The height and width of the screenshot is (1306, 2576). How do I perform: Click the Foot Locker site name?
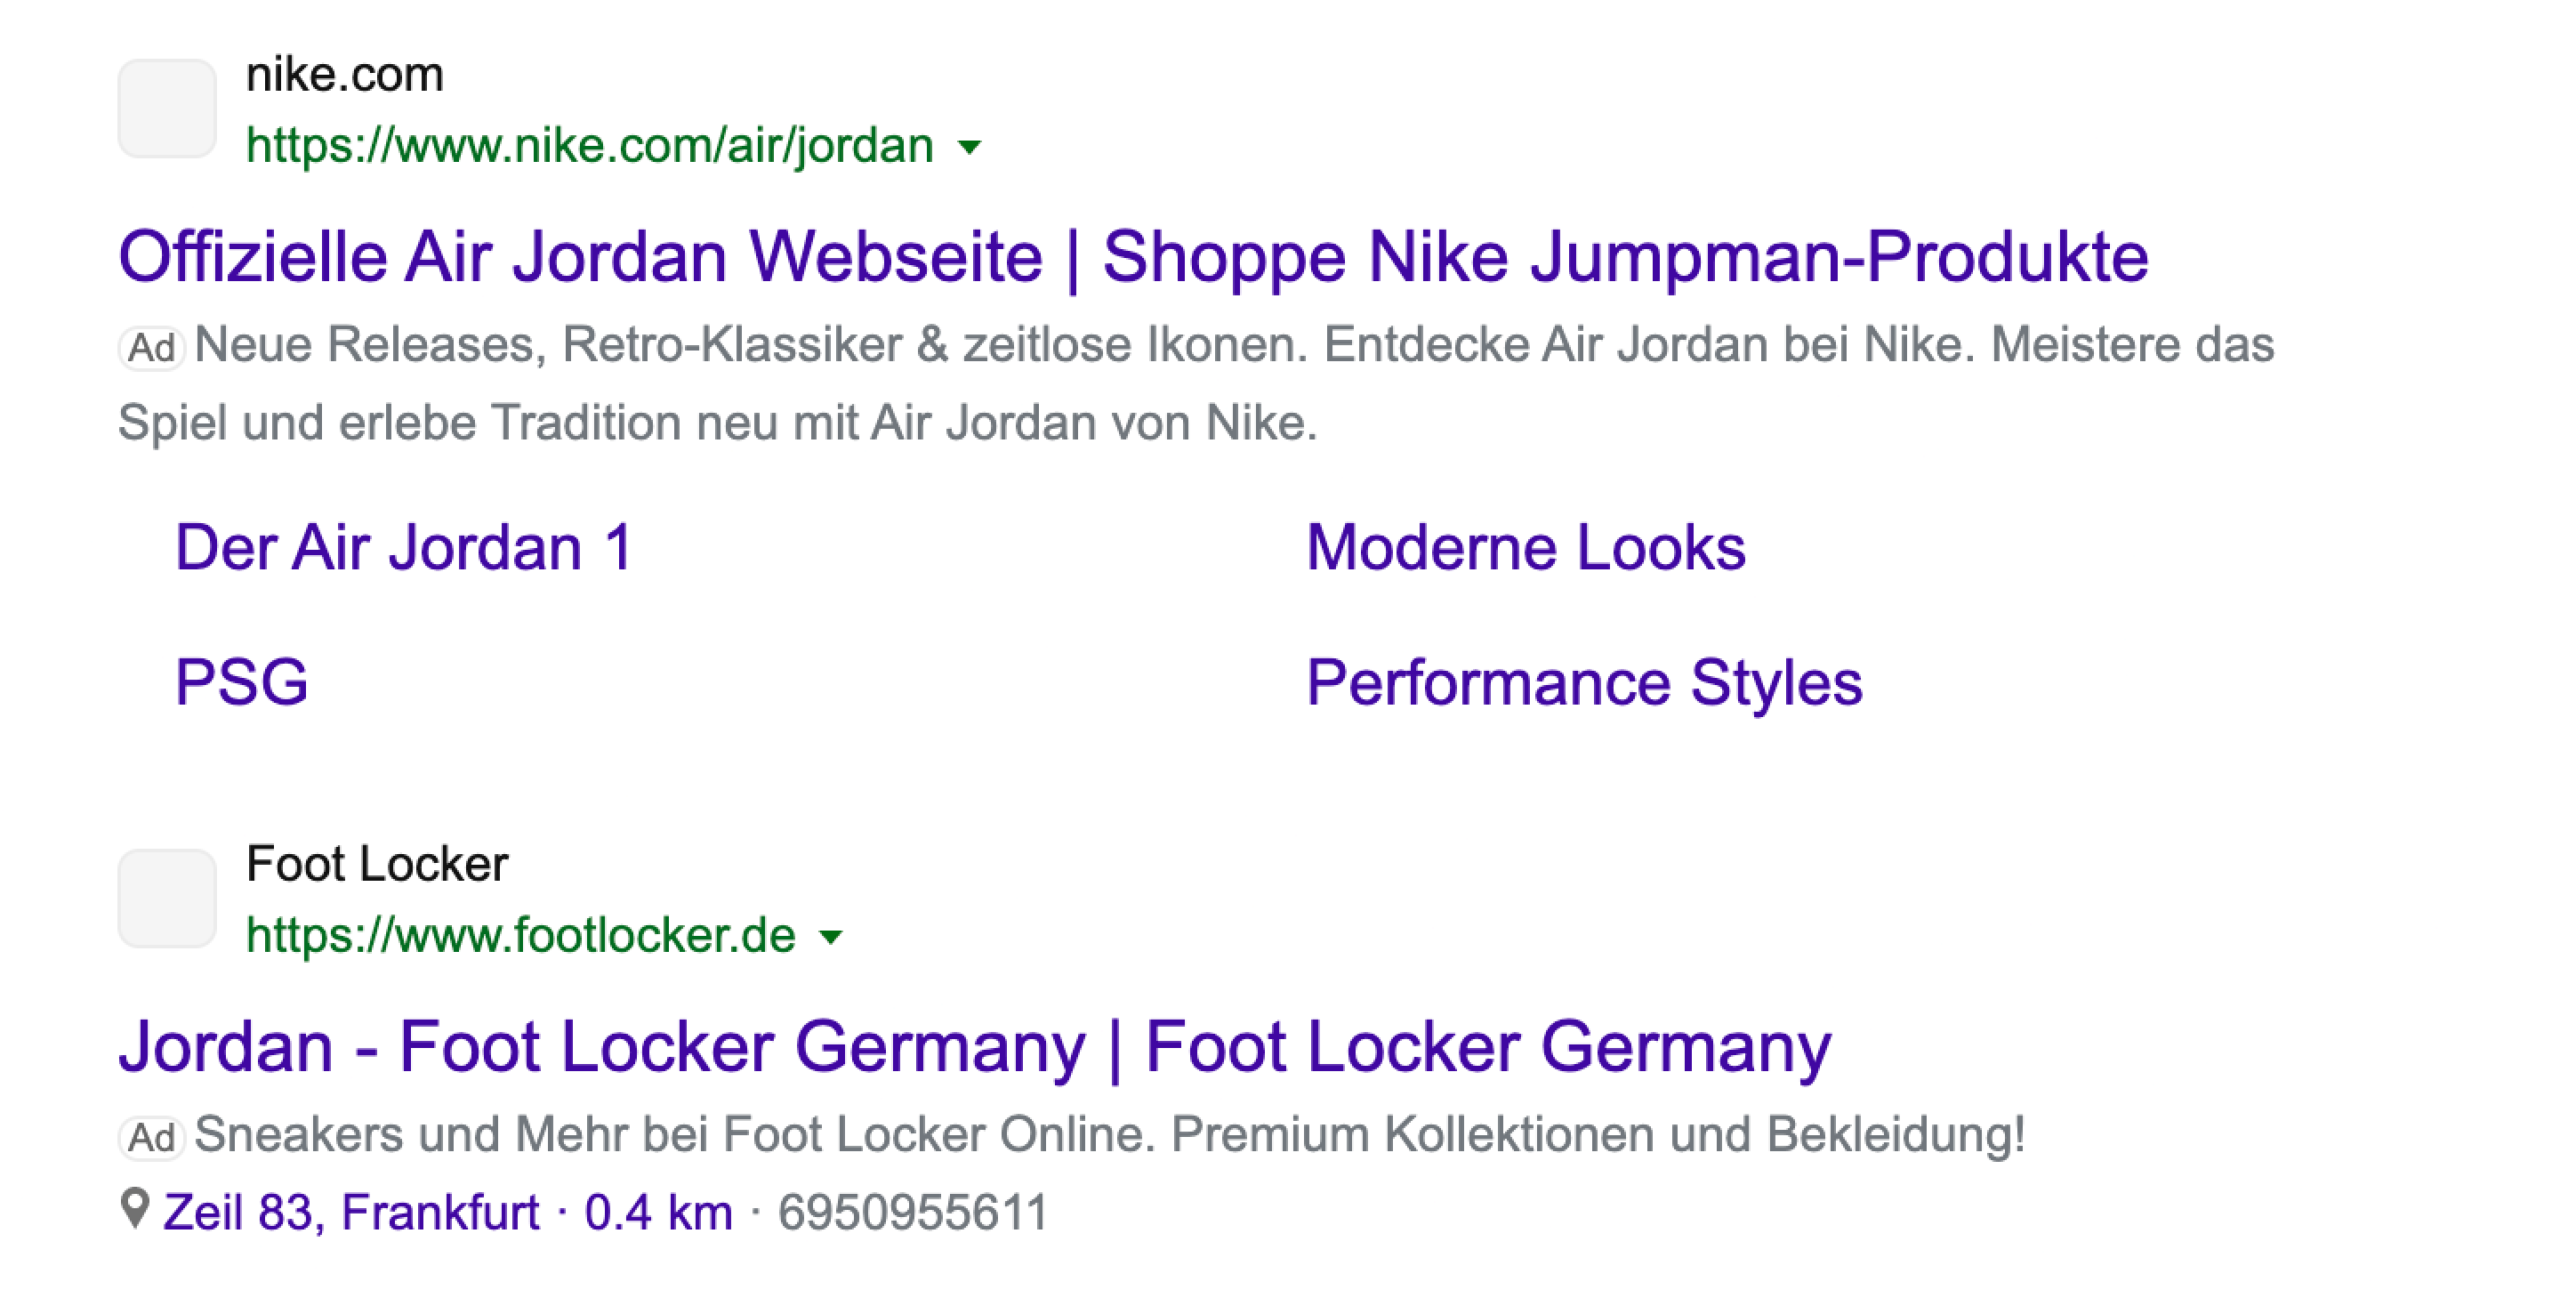click(x=377, y=864)
